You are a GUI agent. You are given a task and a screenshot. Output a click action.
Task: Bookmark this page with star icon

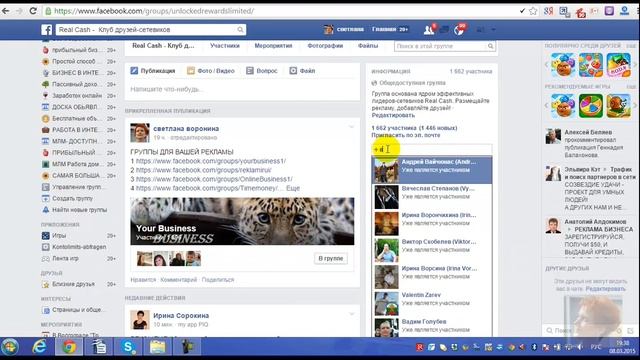[533, 11]
